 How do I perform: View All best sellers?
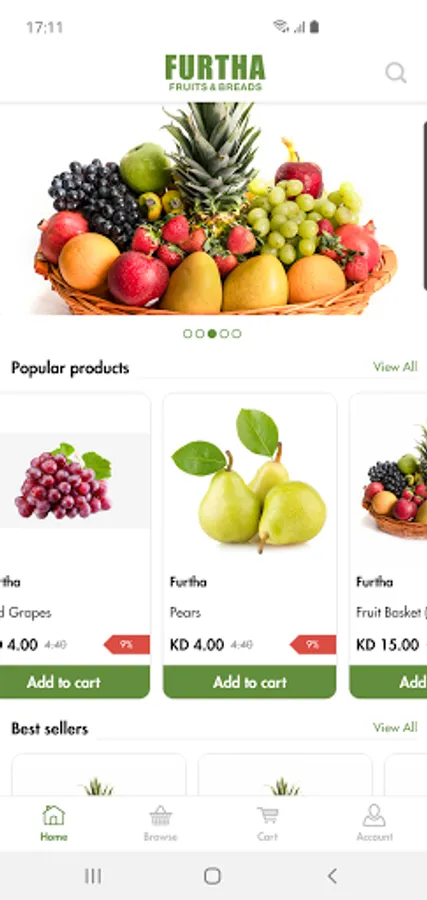click(395, 728)
